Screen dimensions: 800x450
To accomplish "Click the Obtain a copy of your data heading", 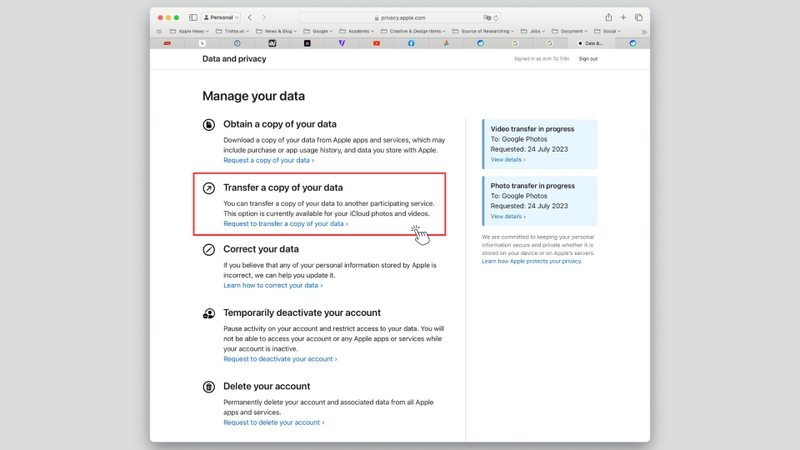I will (x=280, y=124).
